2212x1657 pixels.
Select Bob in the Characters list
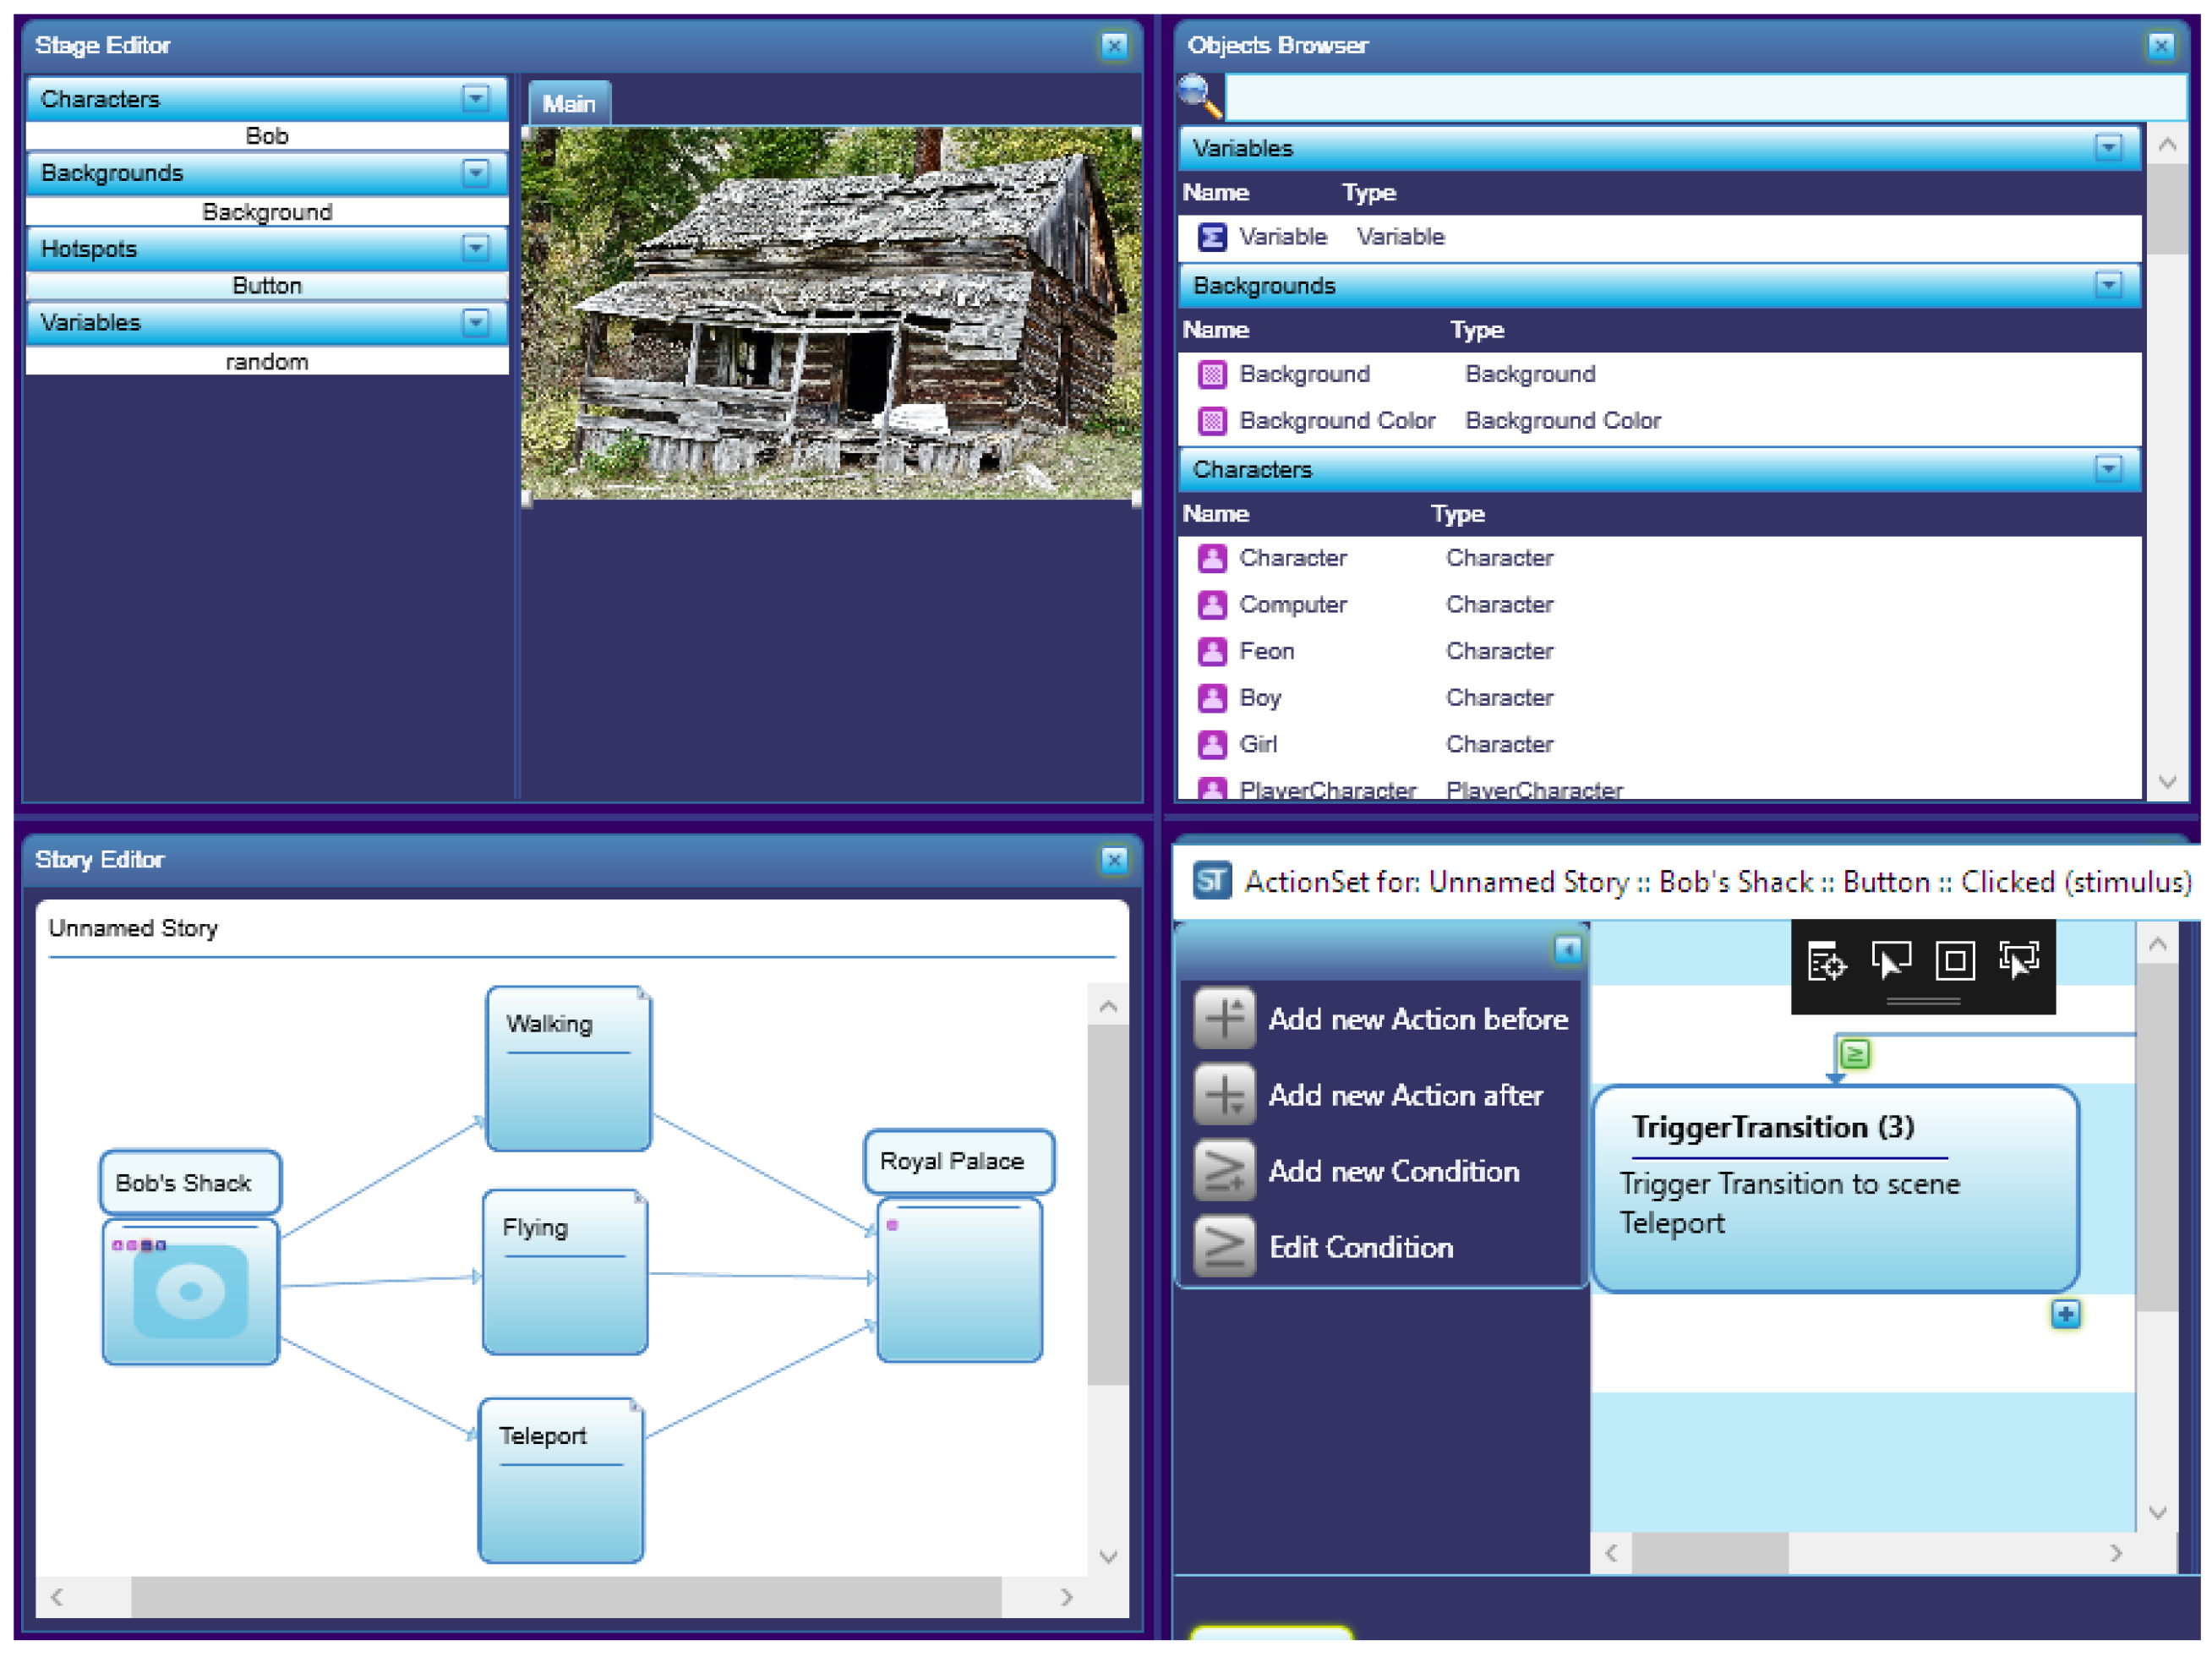pos(266,136)
